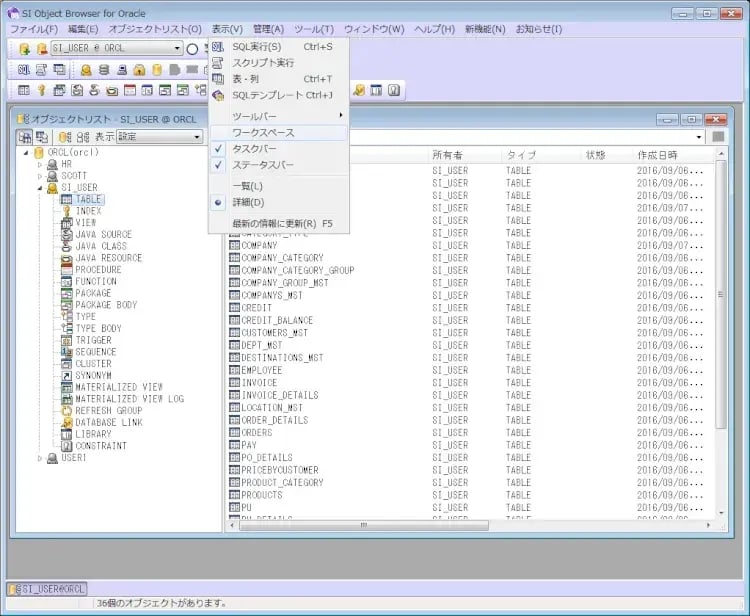Expand the HR user tree node
This screenshot has width=750, height=616.
(x=40, y=164)
